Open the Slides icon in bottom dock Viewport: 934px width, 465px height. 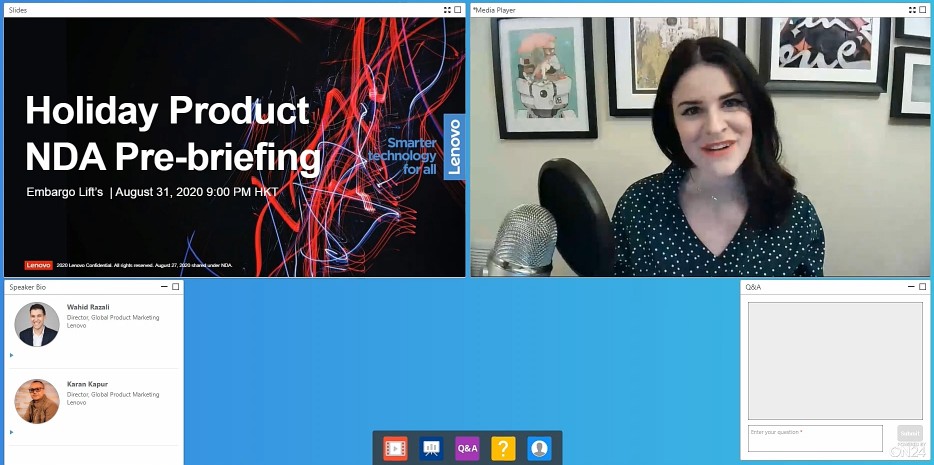coord(431,448)
